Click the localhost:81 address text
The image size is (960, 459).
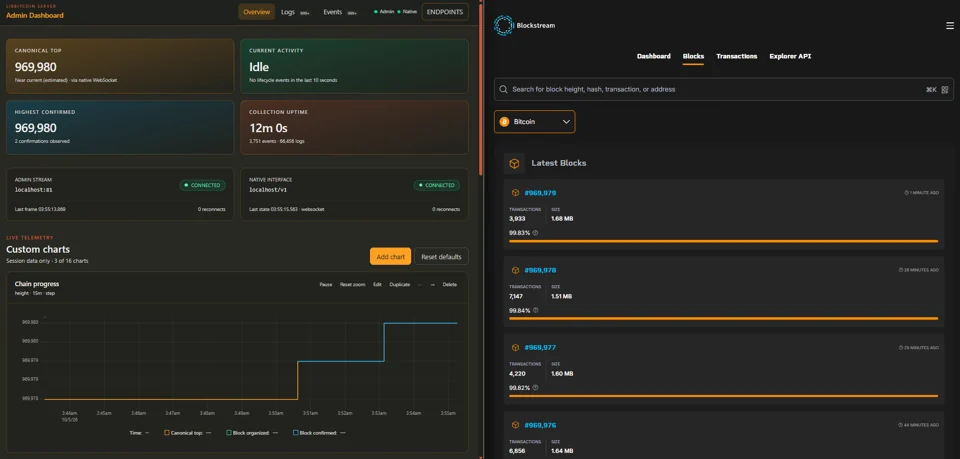pyautogui.click(x=34, y=190)
